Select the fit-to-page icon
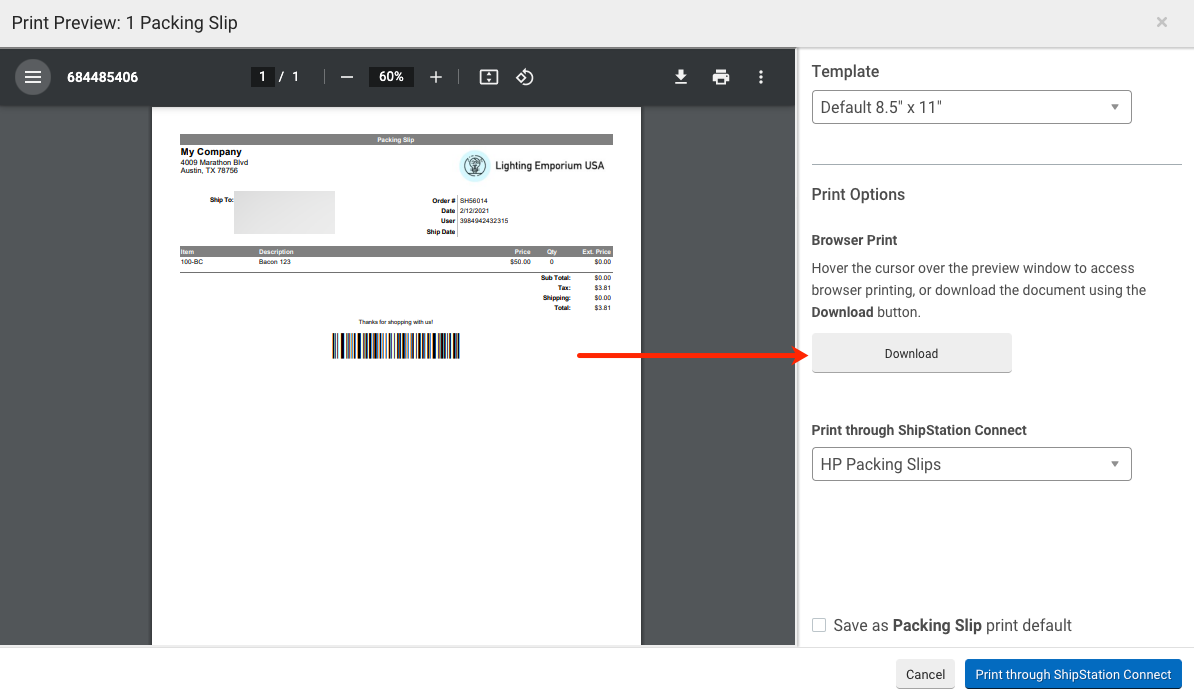1194x694 pixels. tap(488, 76)
